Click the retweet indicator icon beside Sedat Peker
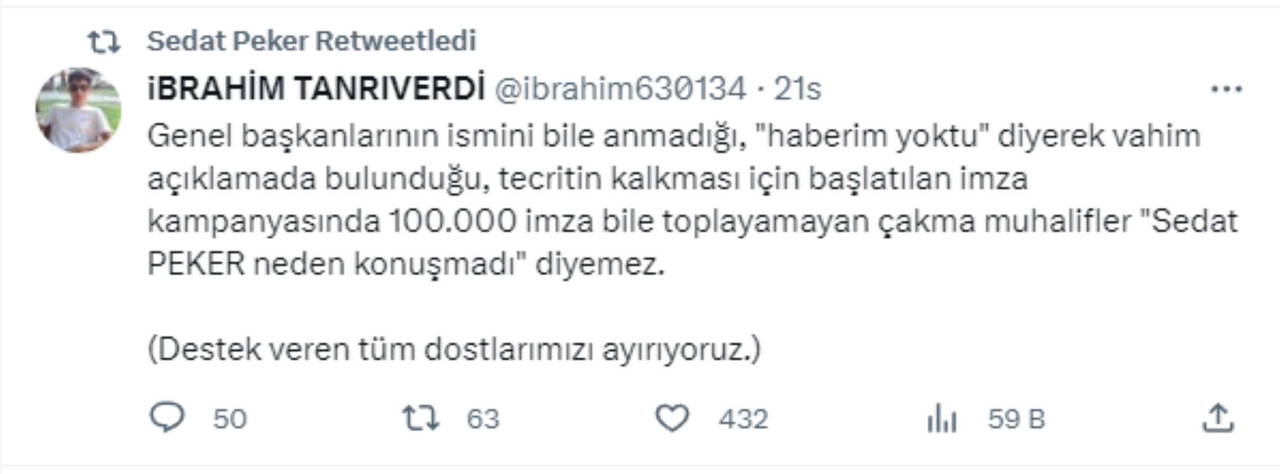Viewport: 1280px width, 474px height. point(104,41)
